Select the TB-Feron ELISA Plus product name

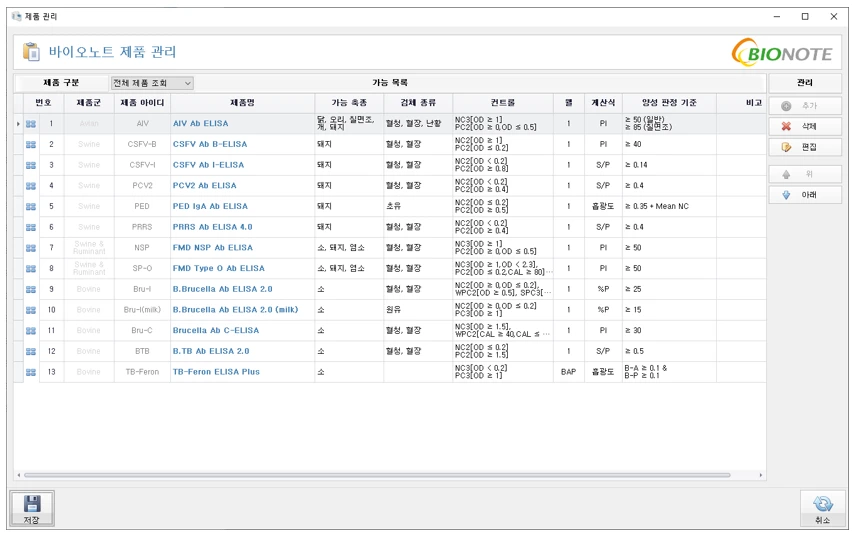(216, 373)
